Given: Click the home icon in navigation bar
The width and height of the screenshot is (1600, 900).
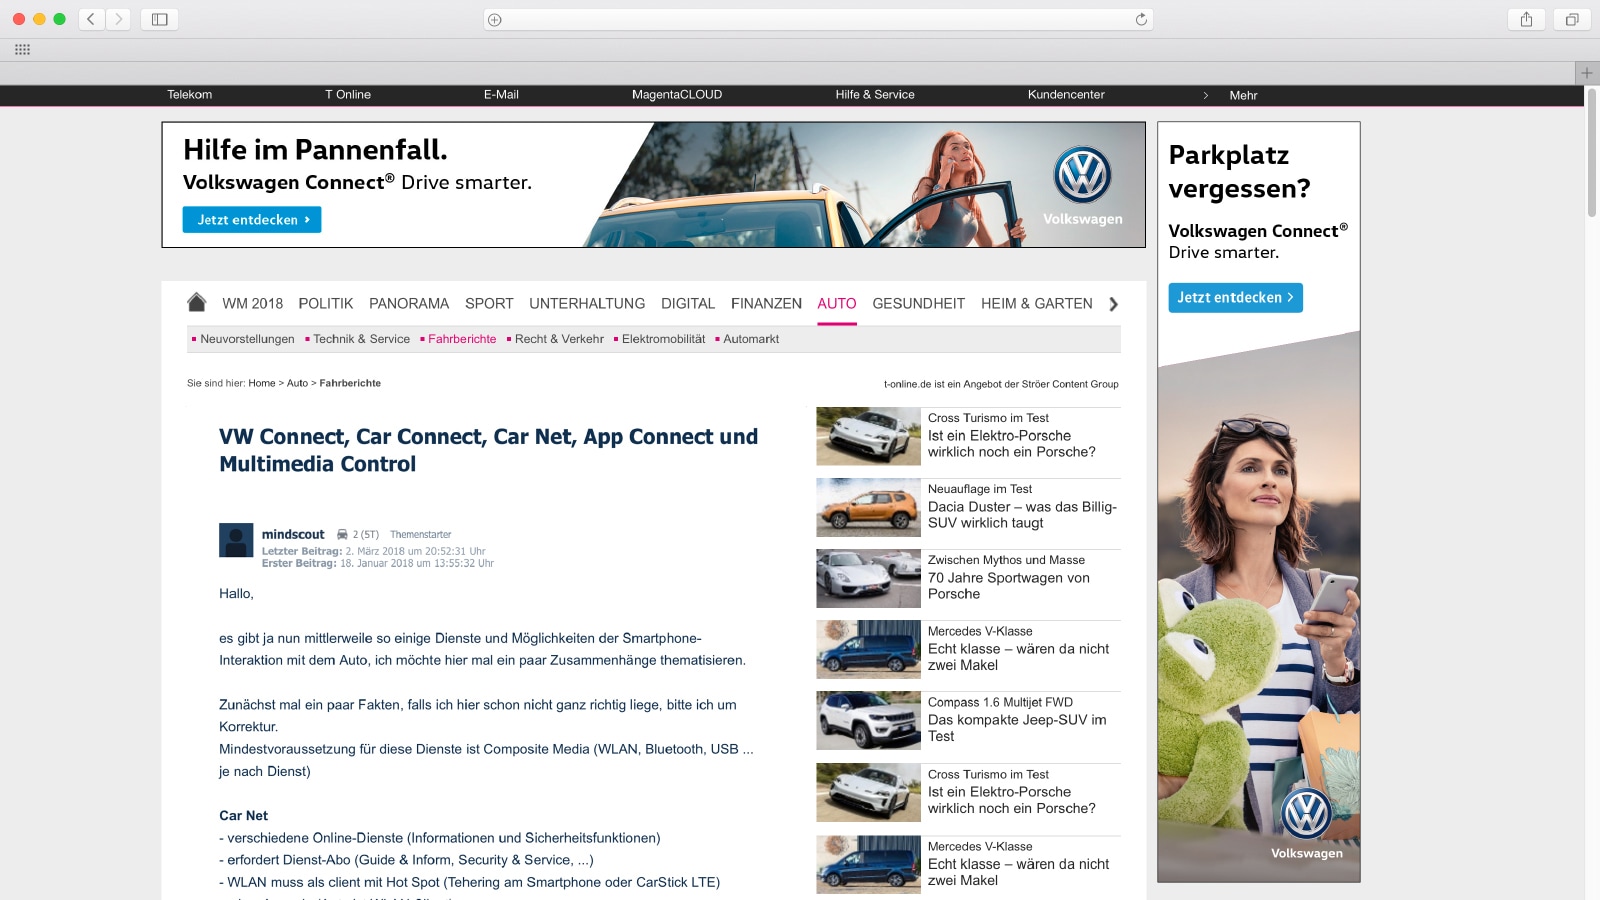Looking at the screenshot, I should coord(196,302).
